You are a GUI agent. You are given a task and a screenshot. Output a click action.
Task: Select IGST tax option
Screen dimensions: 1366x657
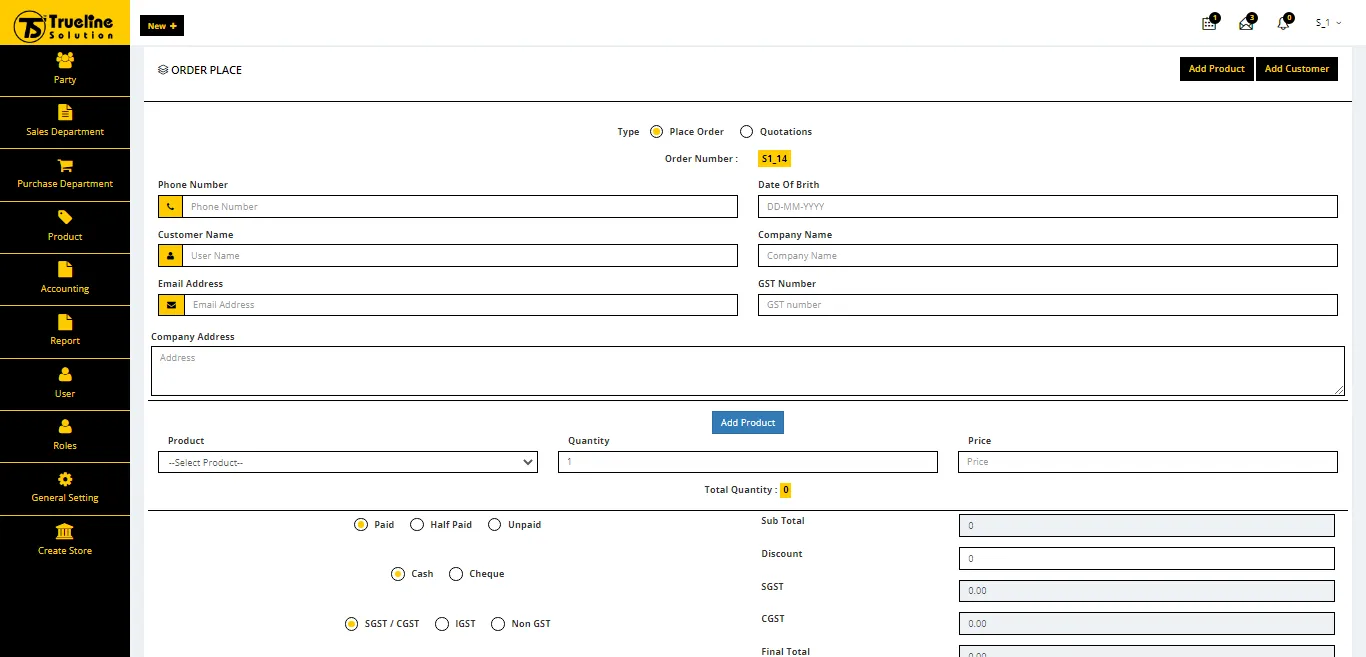(x=442, y=624)
